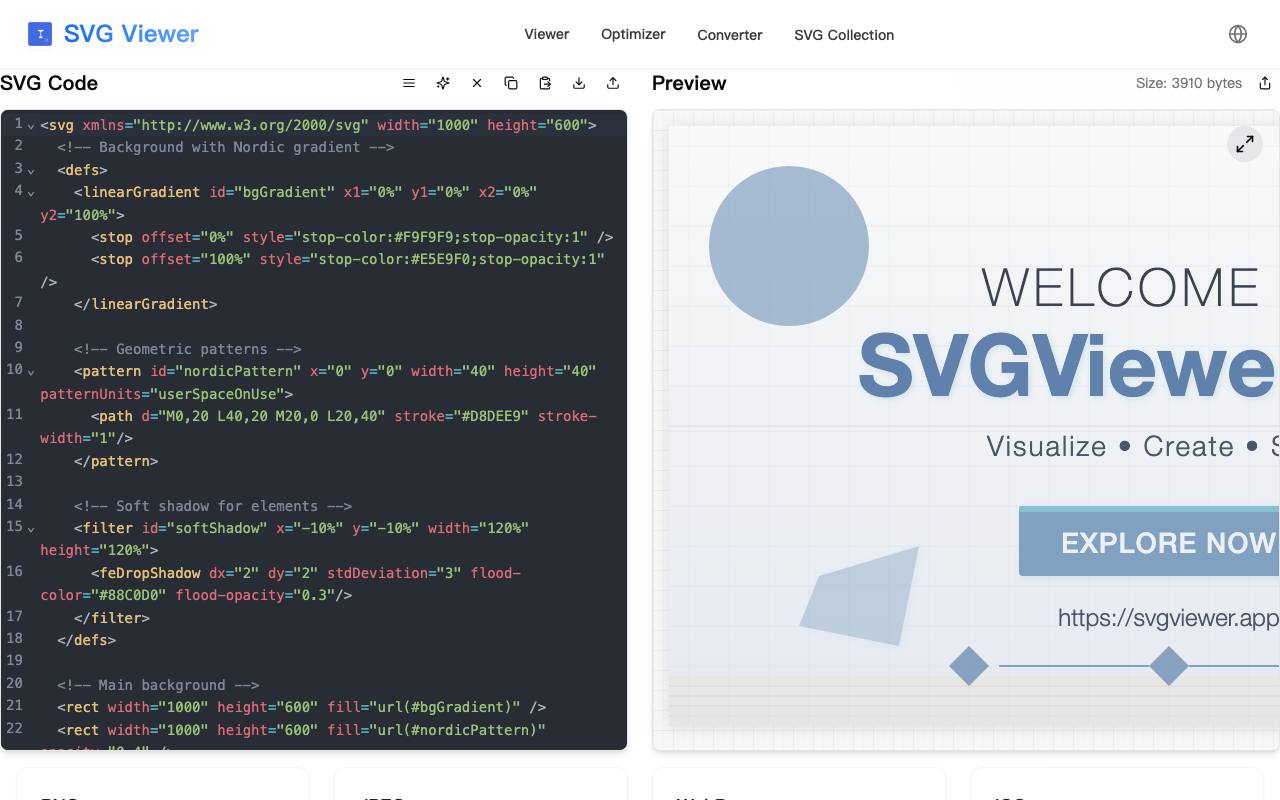Click the 'Main background' comment on line 20
Image resolution: width=1280 pixels, height=800 pixels.
click(158, 685)
